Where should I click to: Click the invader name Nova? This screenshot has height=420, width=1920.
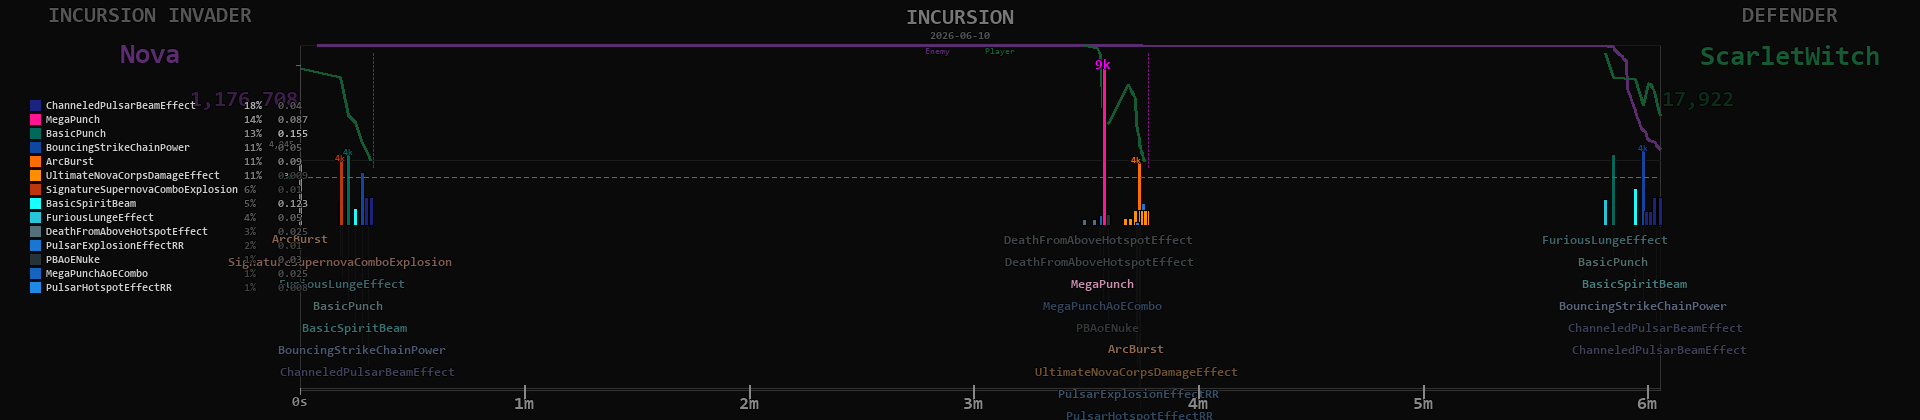pyautogui.click(x=150, y=54)
